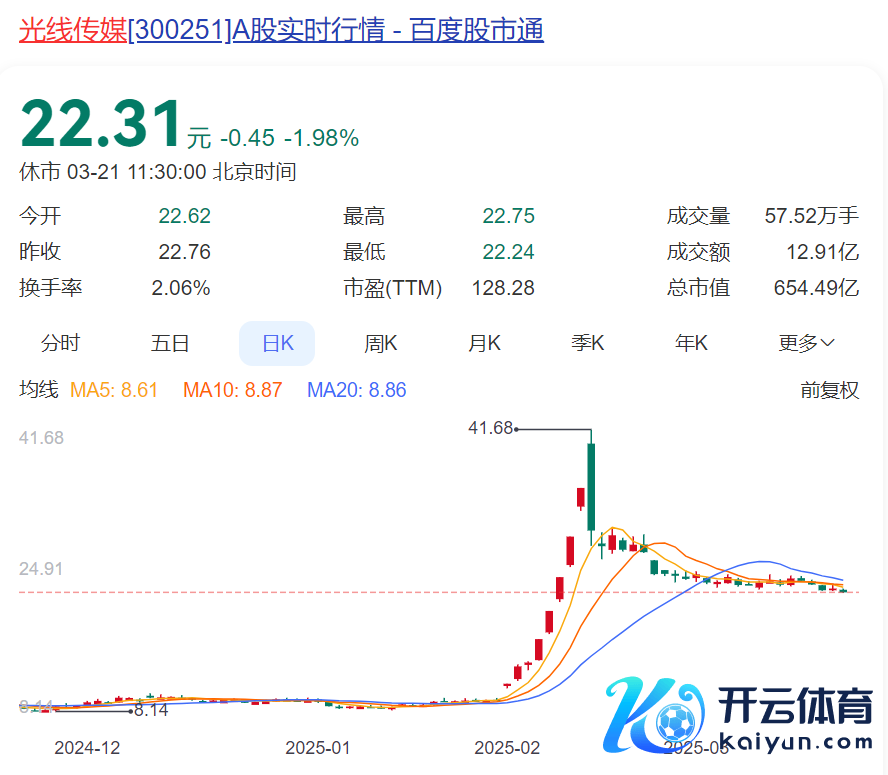Click the 41.68 peak price marker

[490, 428]
